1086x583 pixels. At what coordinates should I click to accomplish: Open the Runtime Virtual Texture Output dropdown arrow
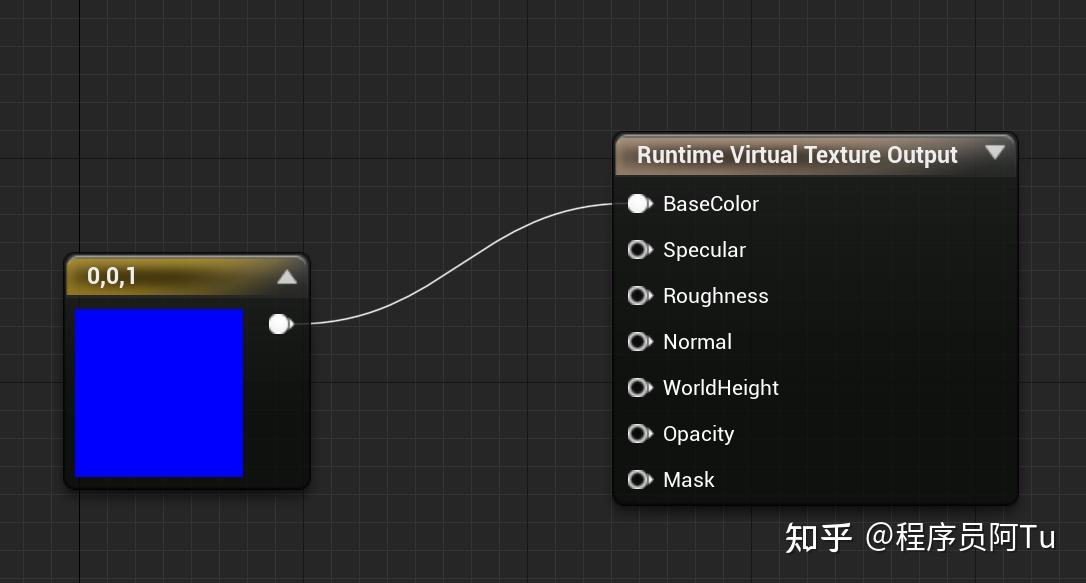pyautogui.click(x=996, y=154)
